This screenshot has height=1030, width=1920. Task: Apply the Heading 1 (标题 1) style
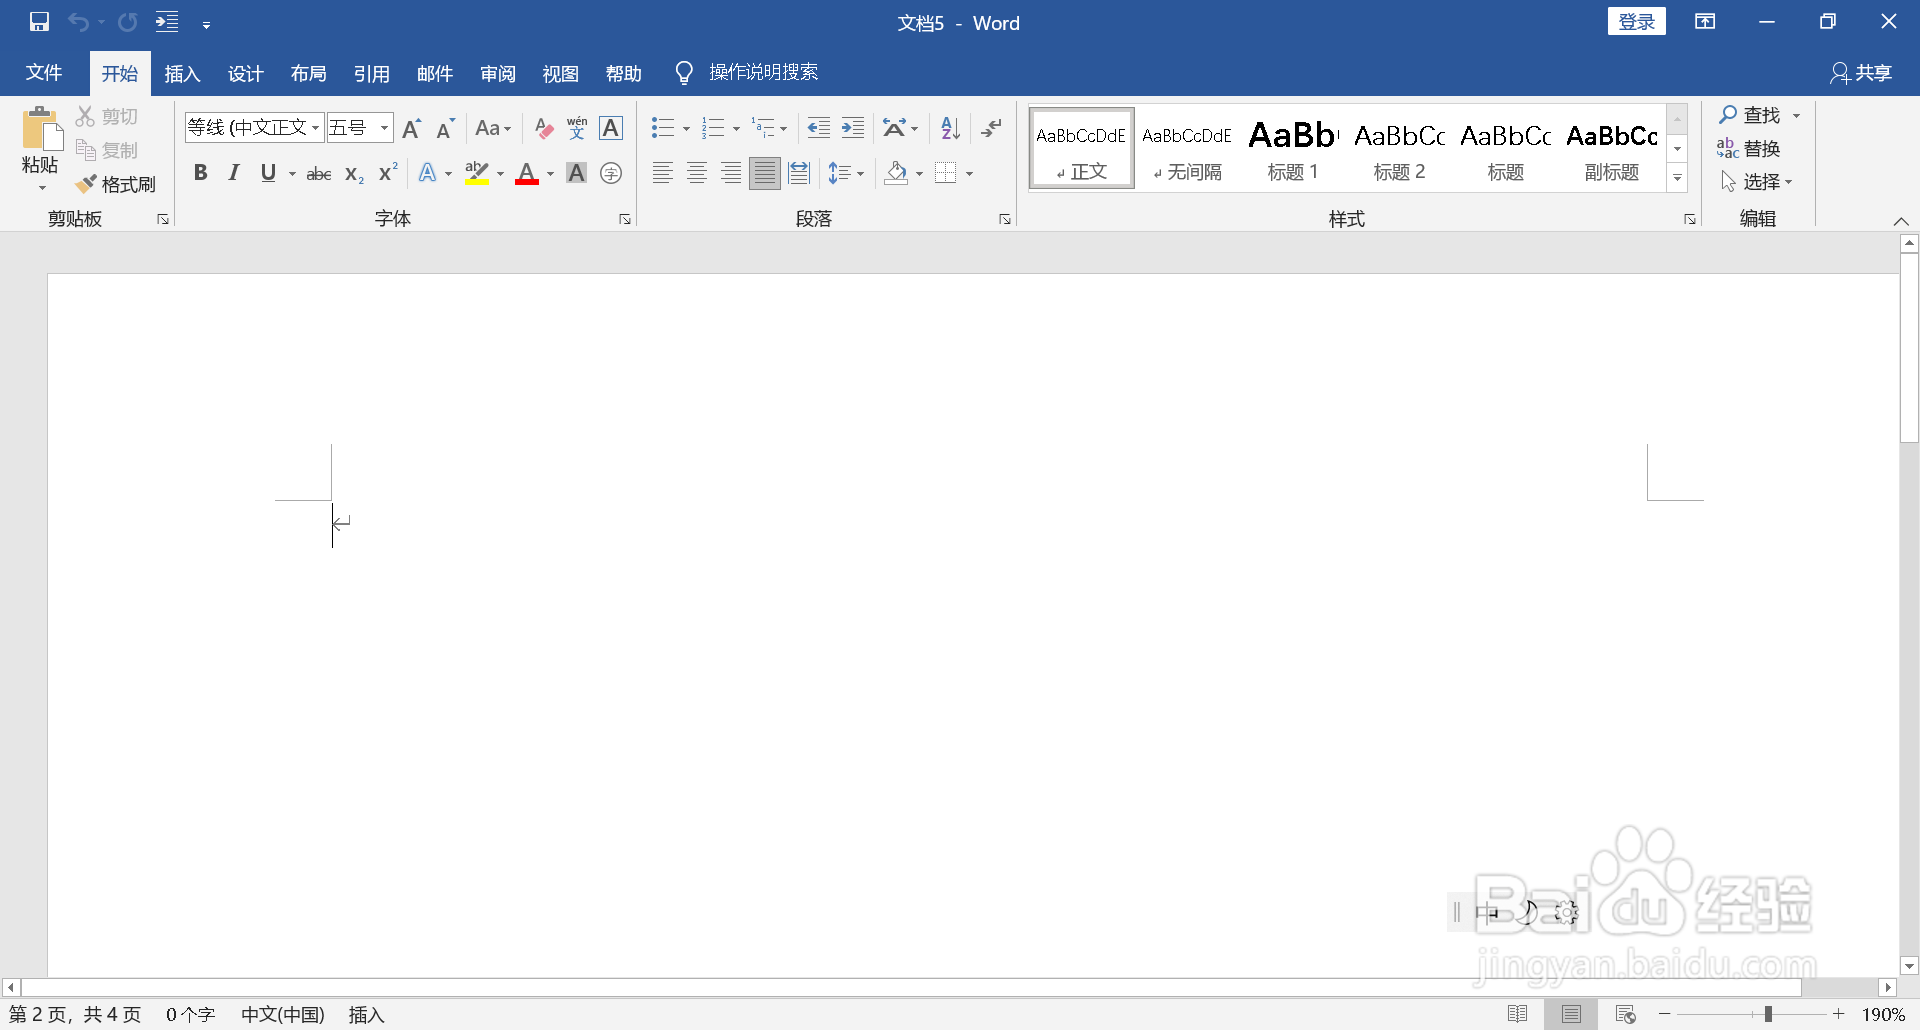[1293, 148]
